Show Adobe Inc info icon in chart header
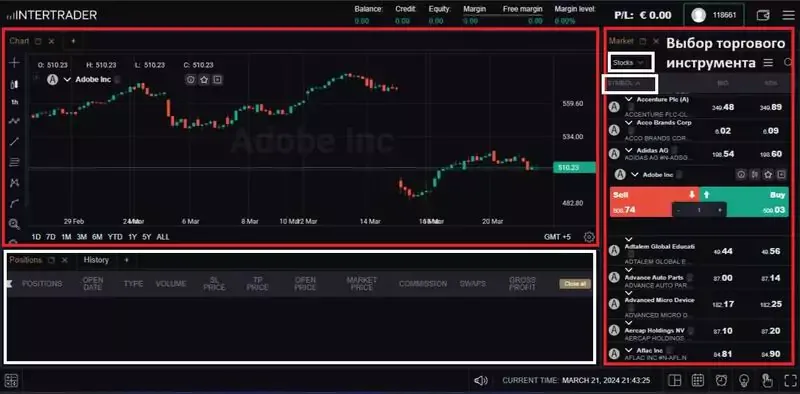 [x=191, y=80]
